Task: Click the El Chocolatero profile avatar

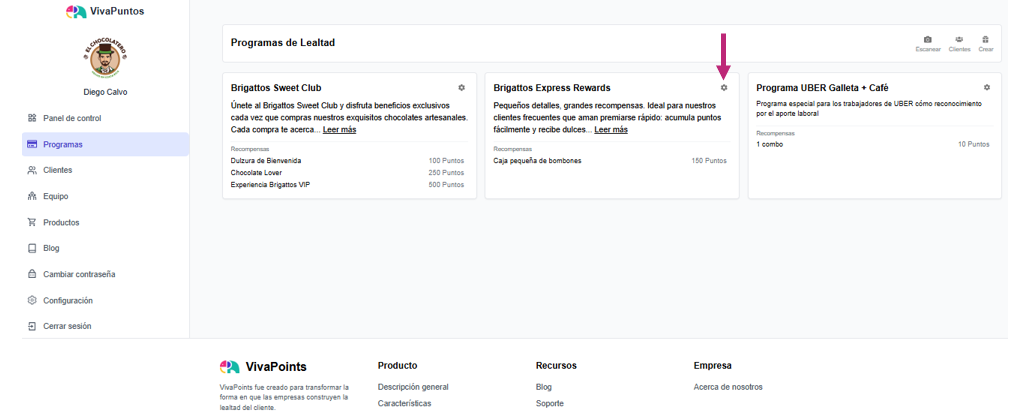Action: [105, 58]
